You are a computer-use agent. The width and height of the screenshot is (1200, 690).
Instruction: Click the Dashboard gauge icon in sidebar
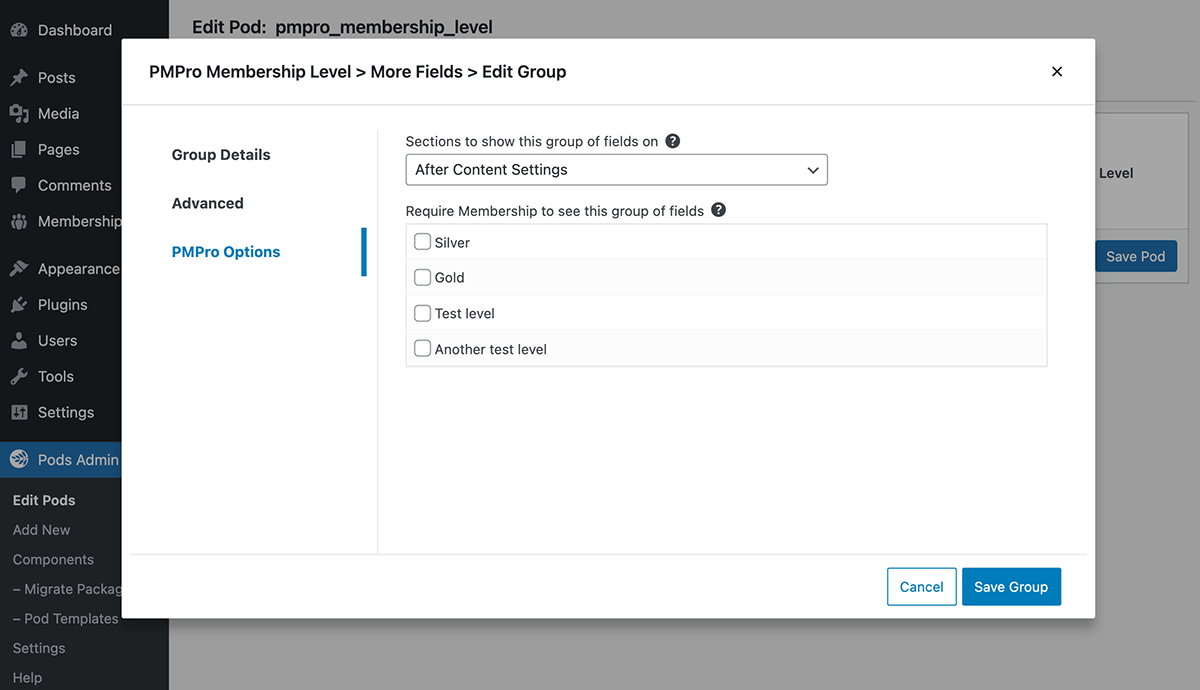19,30
